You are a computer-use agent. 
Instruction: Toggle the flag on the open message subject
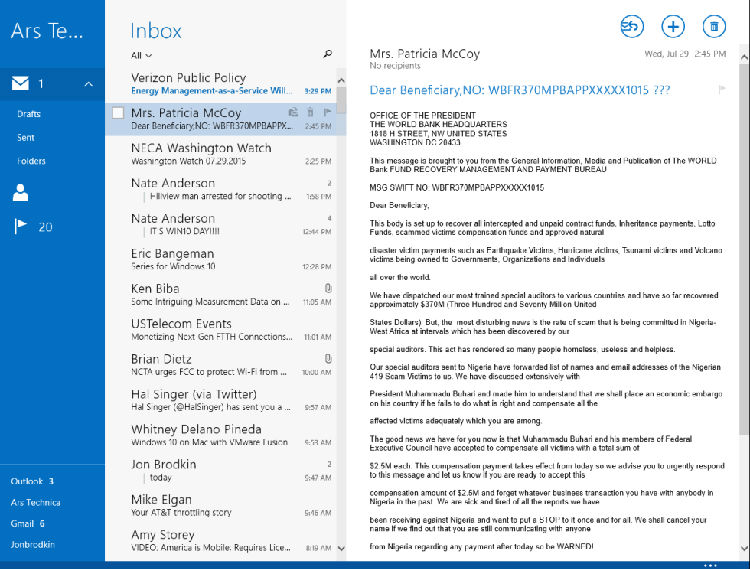[x=721, y=90]
